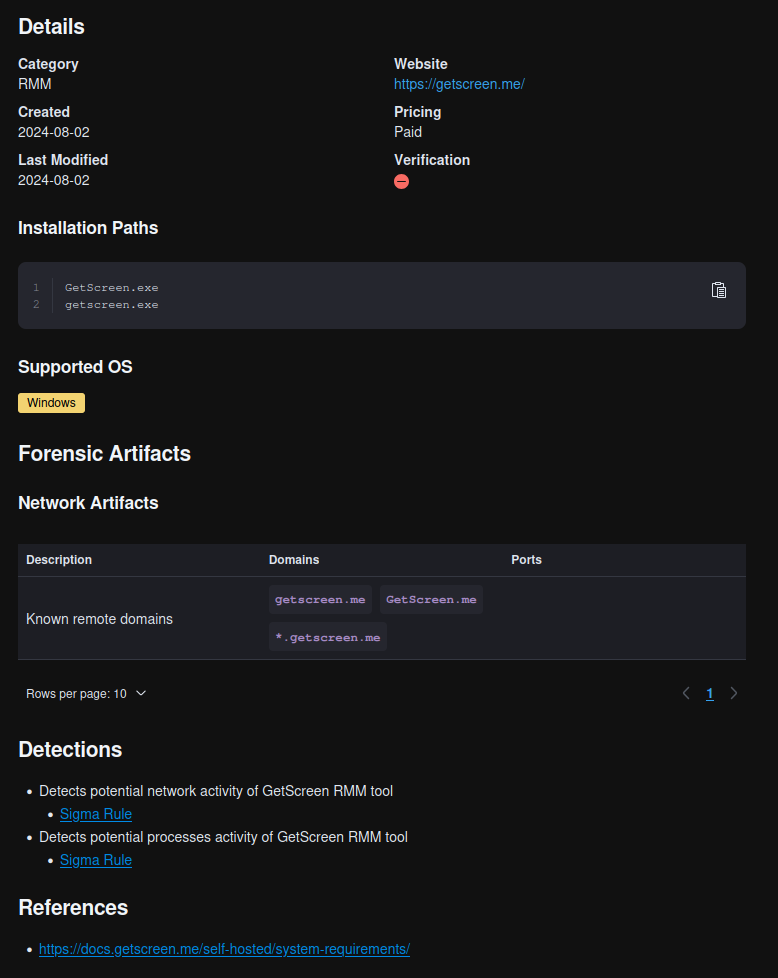Click the Verification label
This screenshot has height=978, width=778.
432,160
